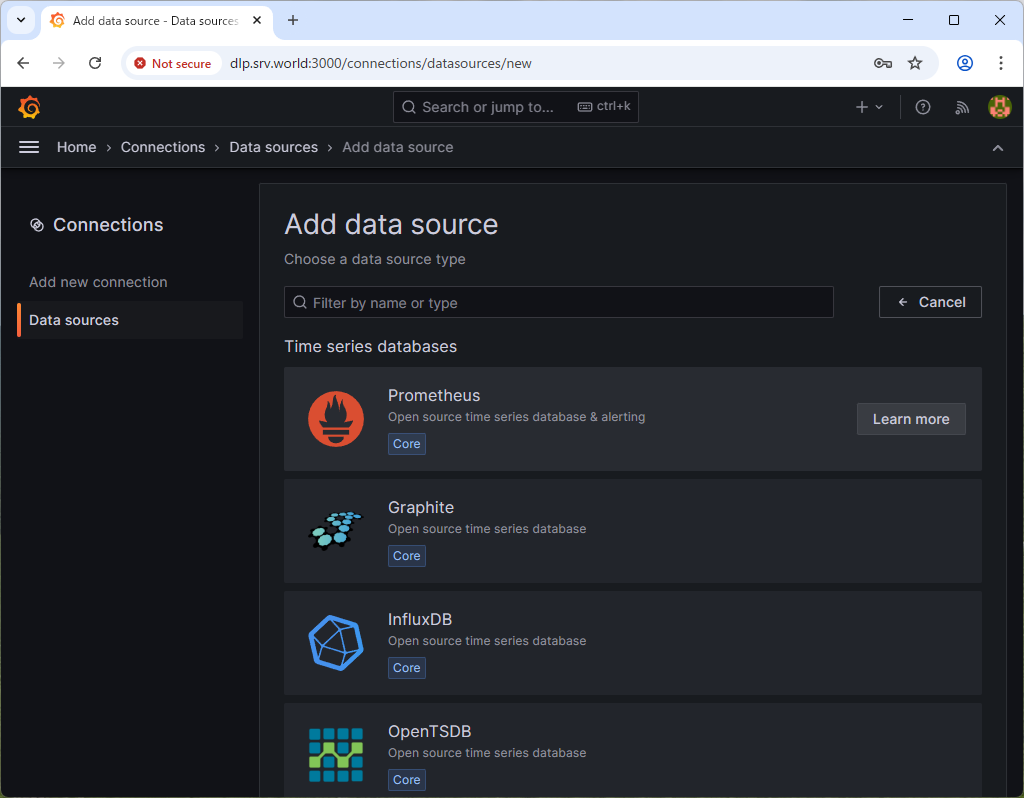
Task: Reload the page
Action: coord(95,63)
